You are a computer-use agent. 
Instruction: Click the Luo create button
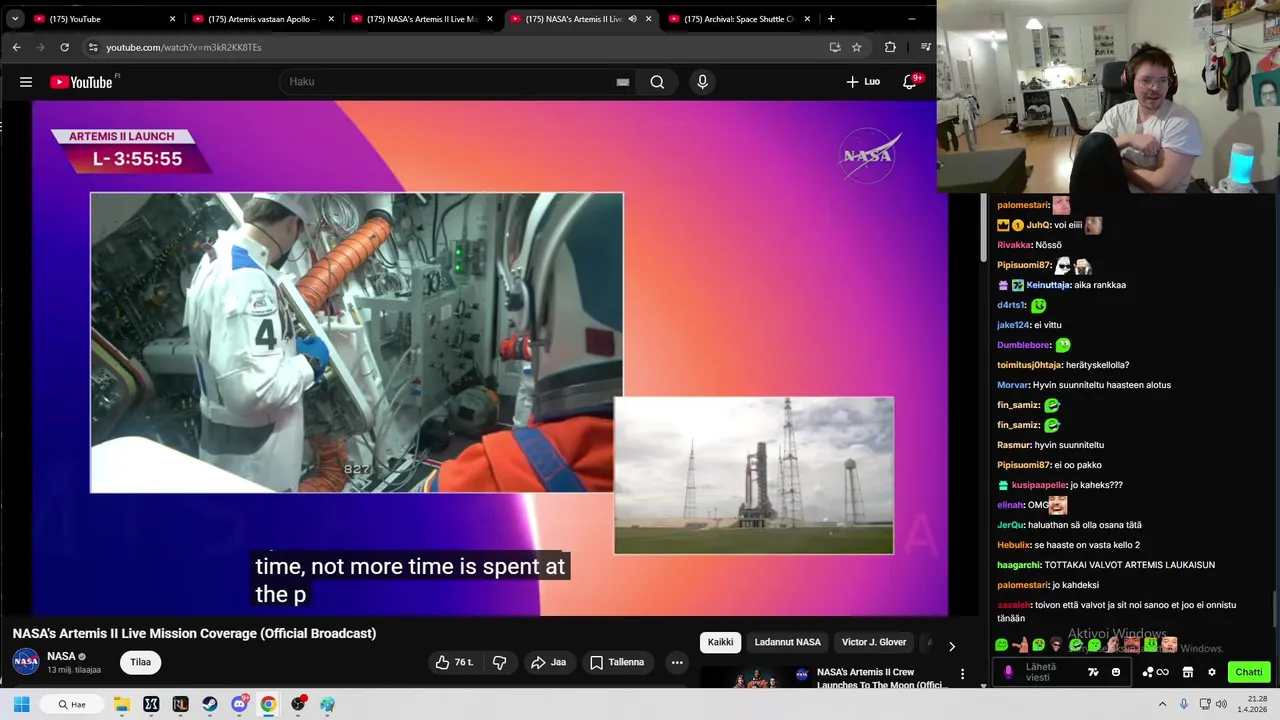click(863, 82)
